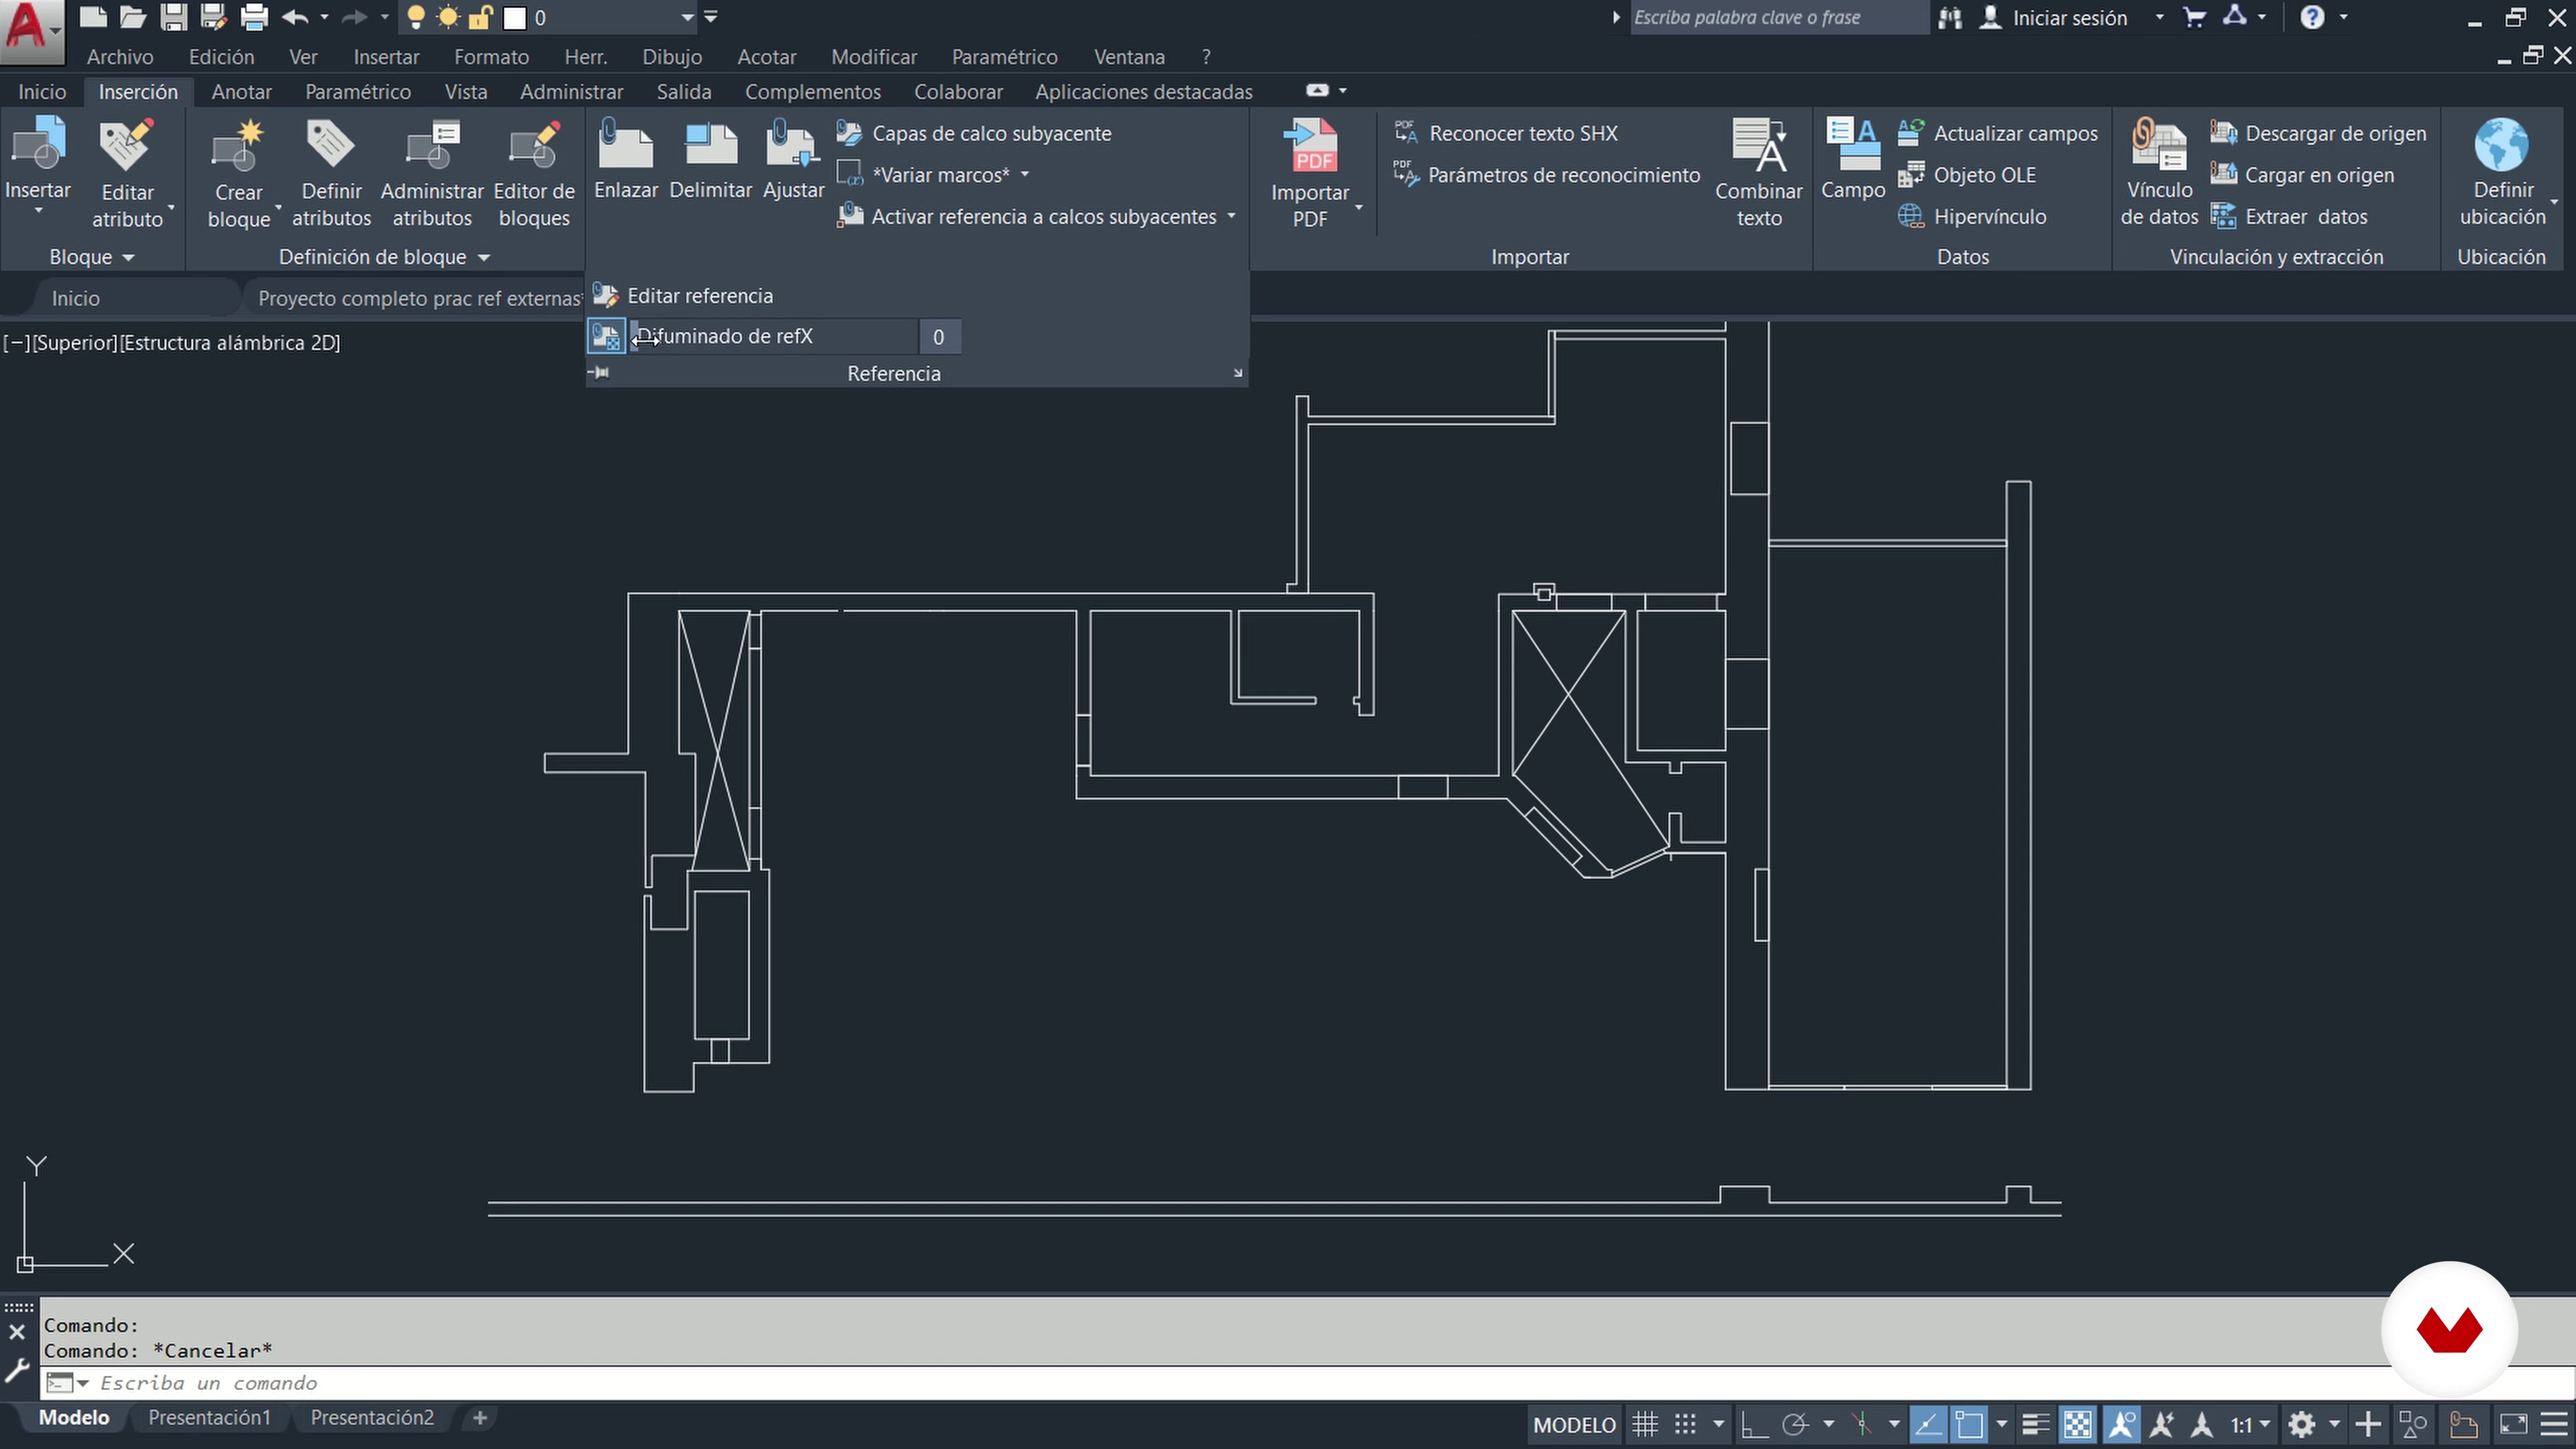Click the keyword search box
This screenshot has height=1449, width=2576.
coord(1778,17)
